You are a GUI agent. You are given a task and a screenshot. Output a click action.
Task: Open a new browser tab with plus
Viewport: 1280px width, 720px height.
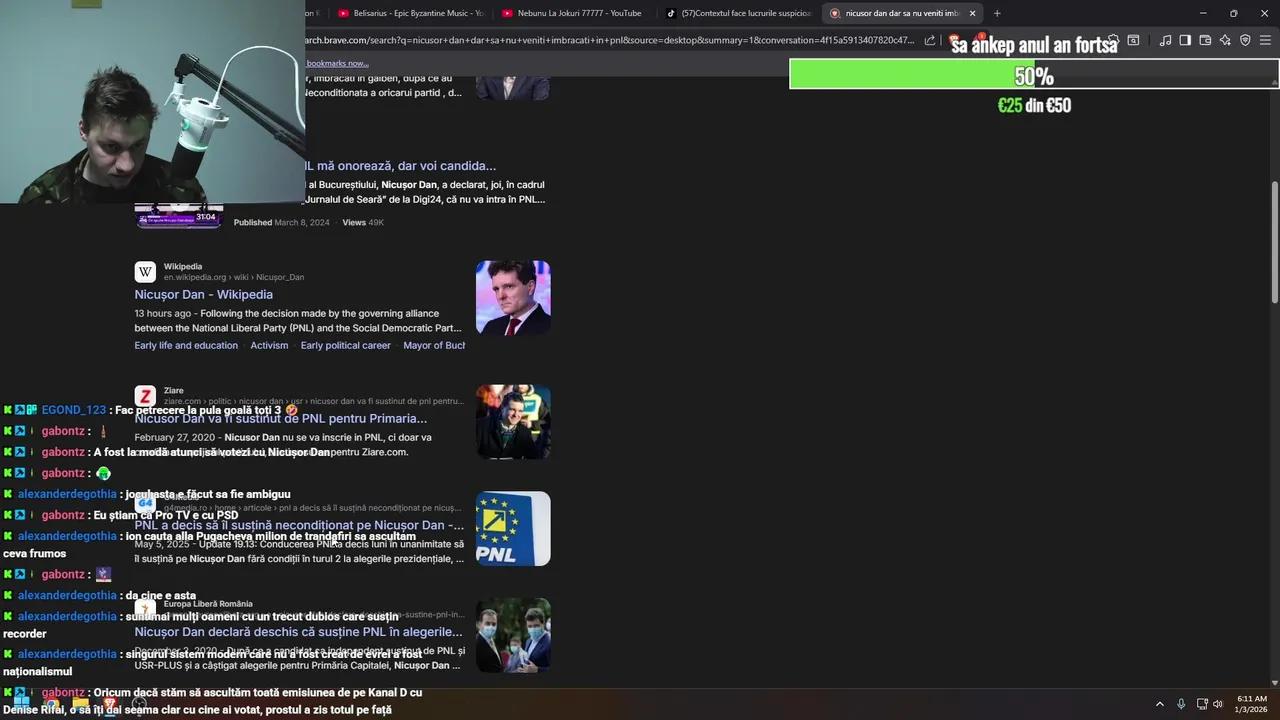point(997,13)
